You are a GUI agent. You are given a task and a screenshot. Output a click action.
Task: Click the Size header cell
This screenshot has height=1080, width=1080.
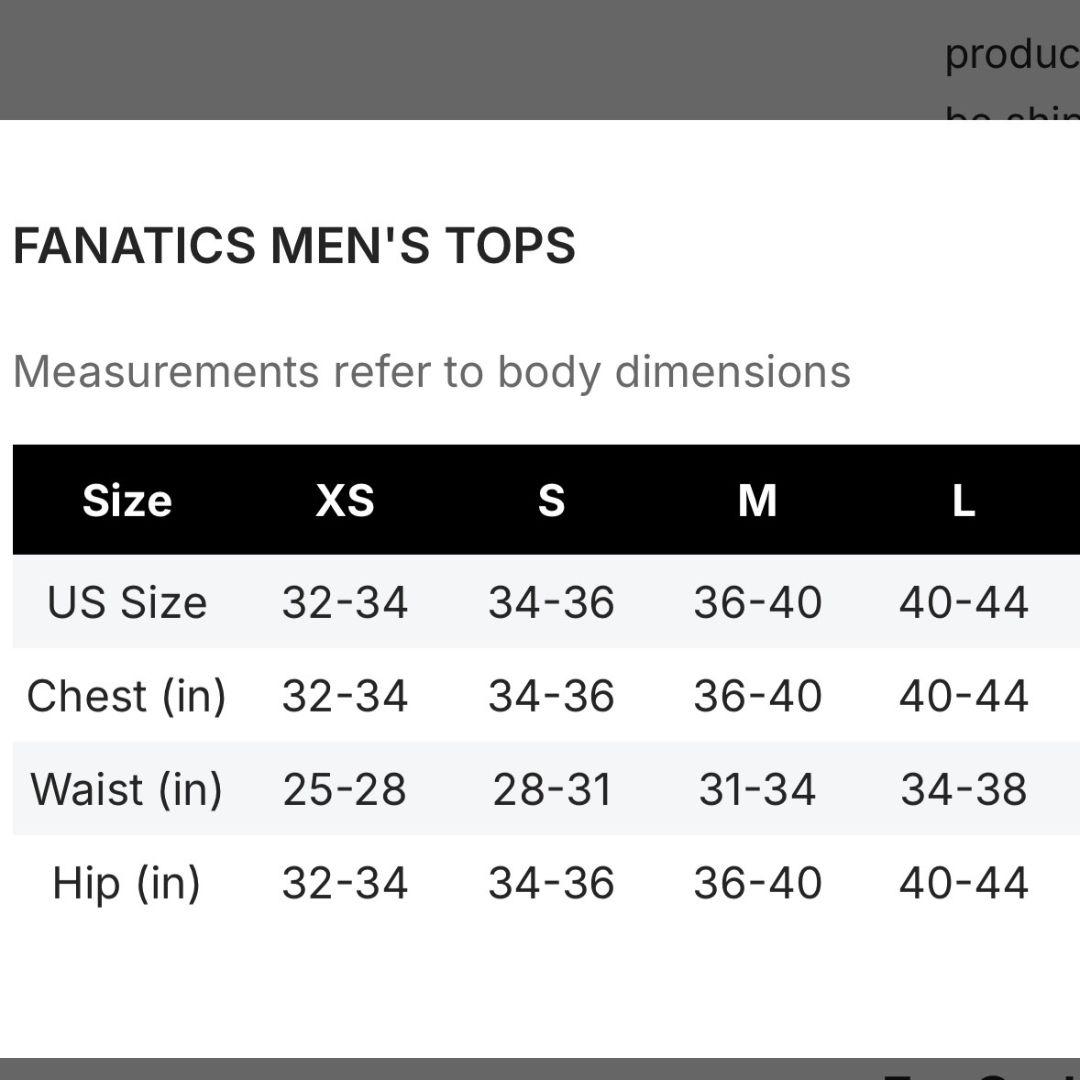127,500
